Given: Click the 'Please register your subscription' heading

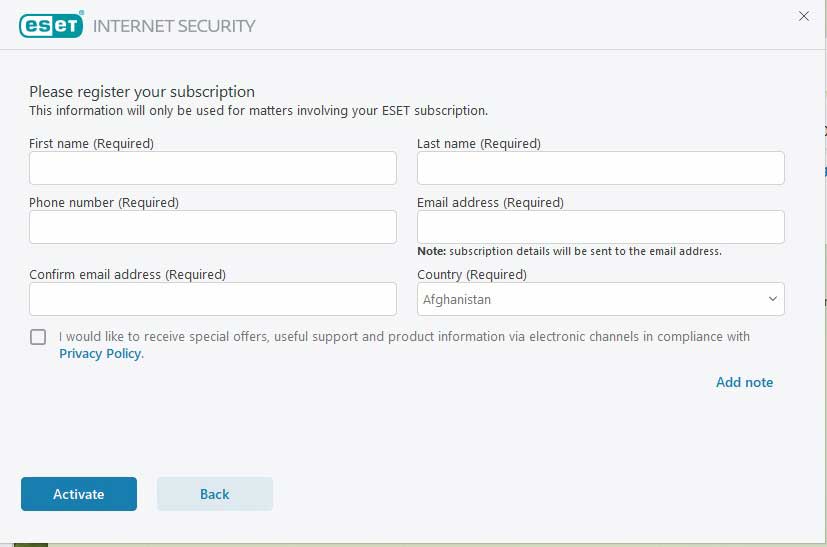Looking at the screenshot, I should [142, 92].
